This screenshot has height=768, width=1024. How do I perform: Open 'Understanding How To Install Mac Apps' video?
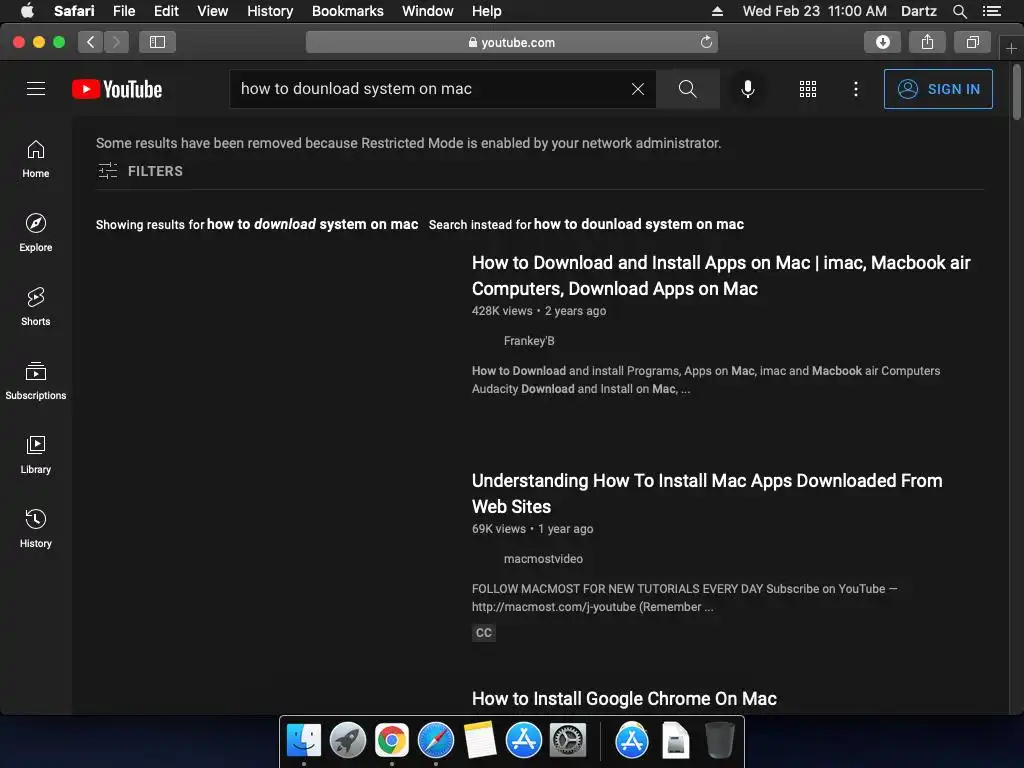tap(707, 494)
